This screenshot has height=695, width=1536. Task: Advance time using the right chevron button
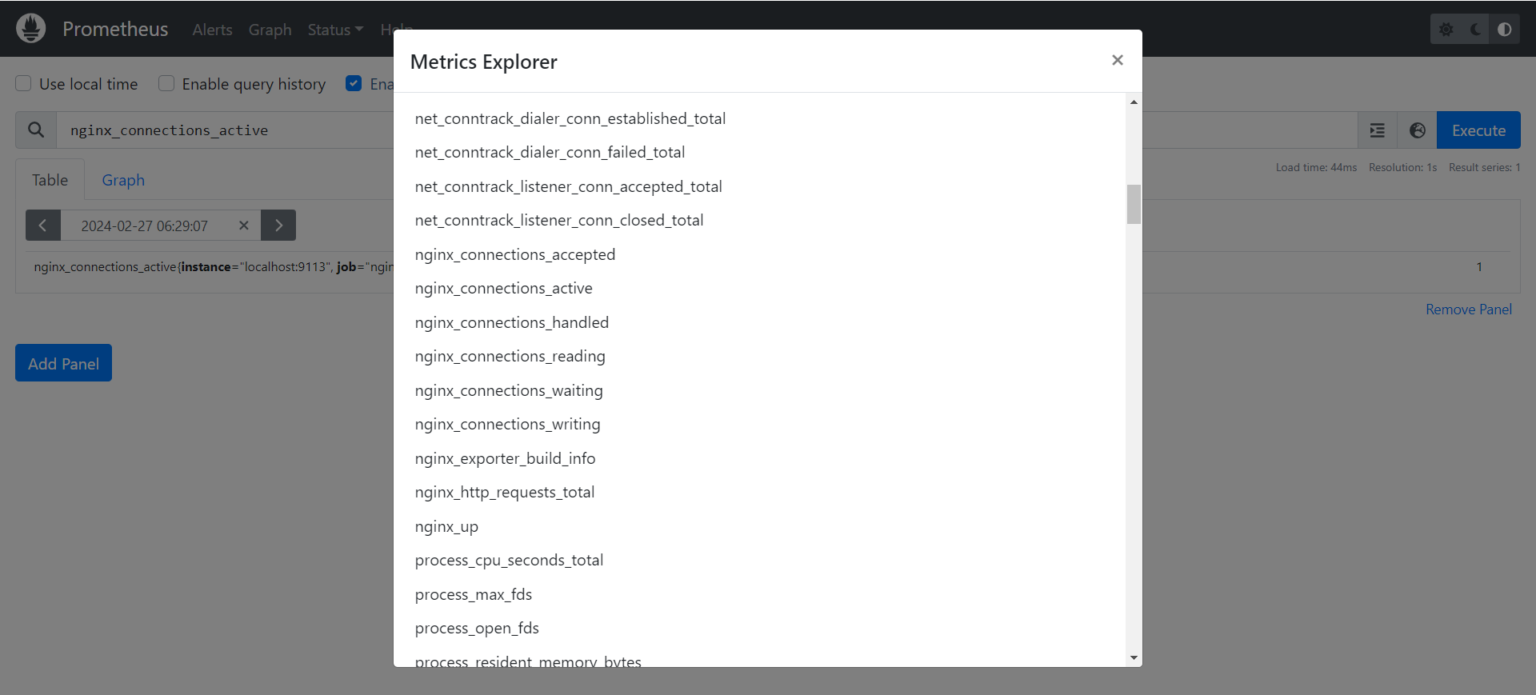[x=278, y=225]
